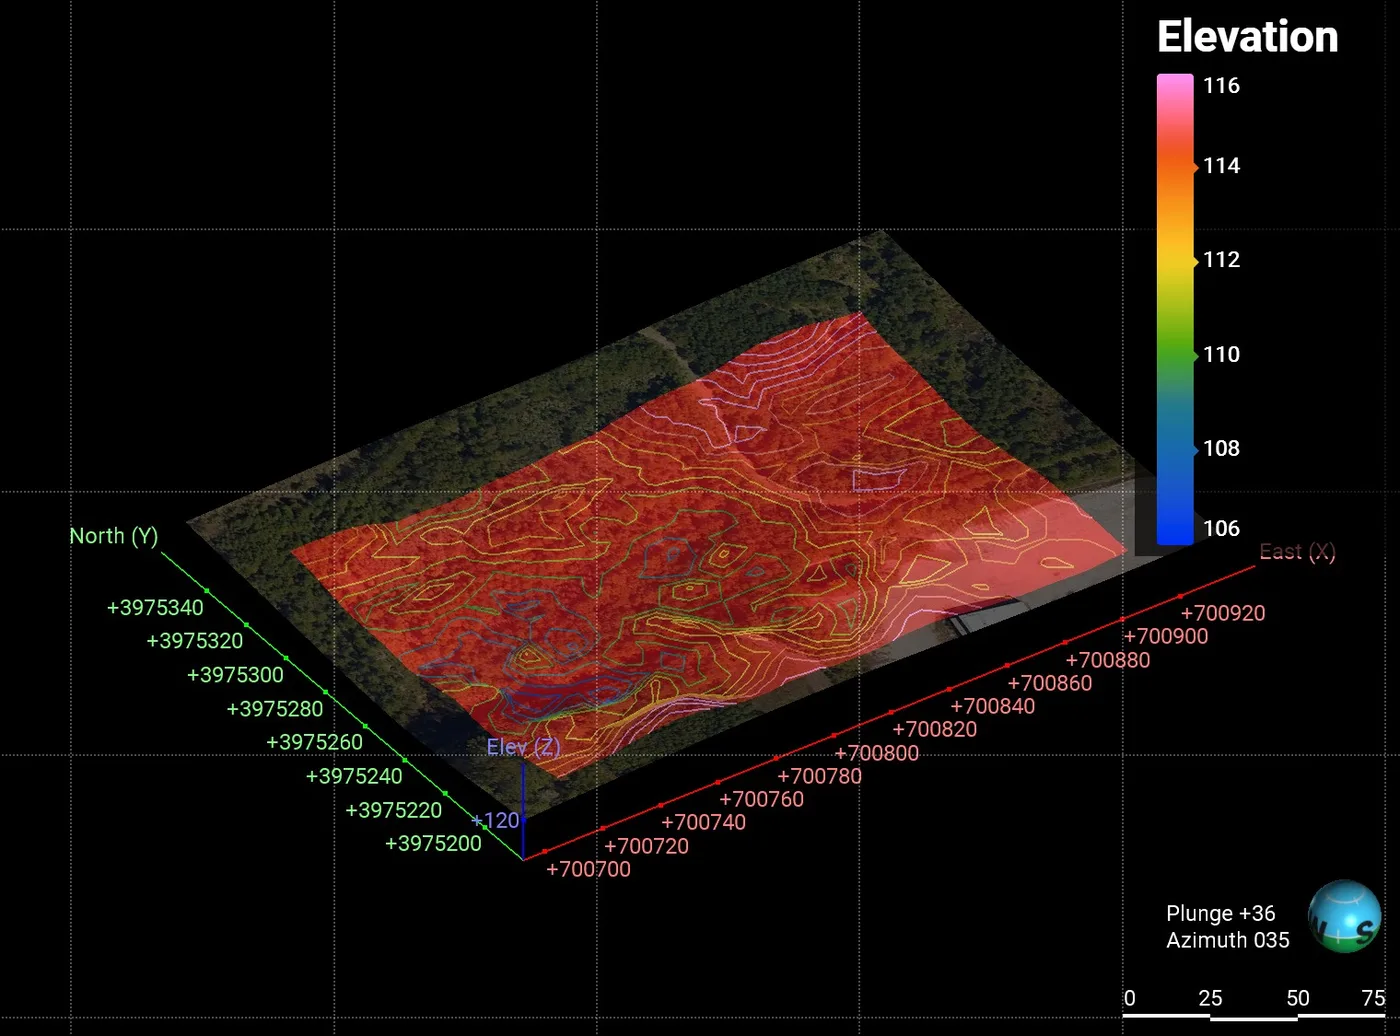Viewport: 1400px width, 1036px height.
Task: Click the 110 legend value
Action: pyautogui.click(x=1221, y=355)
